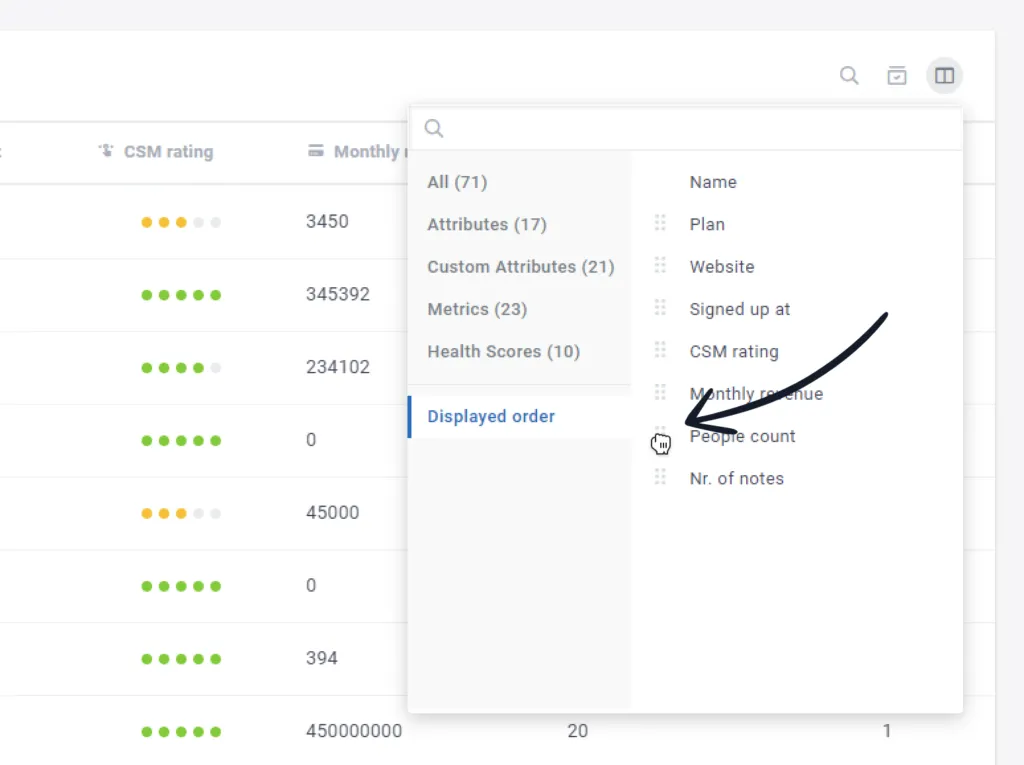This screenshot has width=1024, height=765.
Task: Click the 234102 revenue cell
Action: tap(338, 367)
